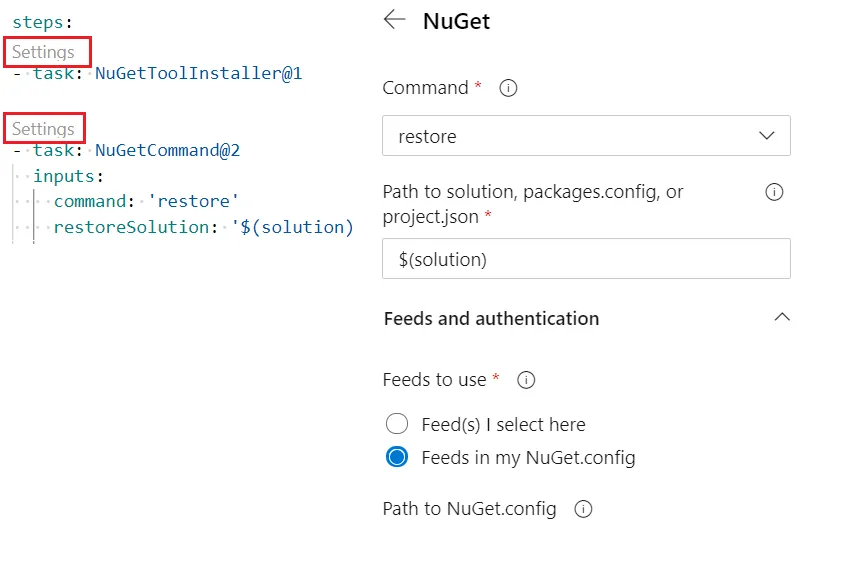Click the command: 'restore' YAML line
This screenshot has width=855, height=581.
click(x=146, y=201)
